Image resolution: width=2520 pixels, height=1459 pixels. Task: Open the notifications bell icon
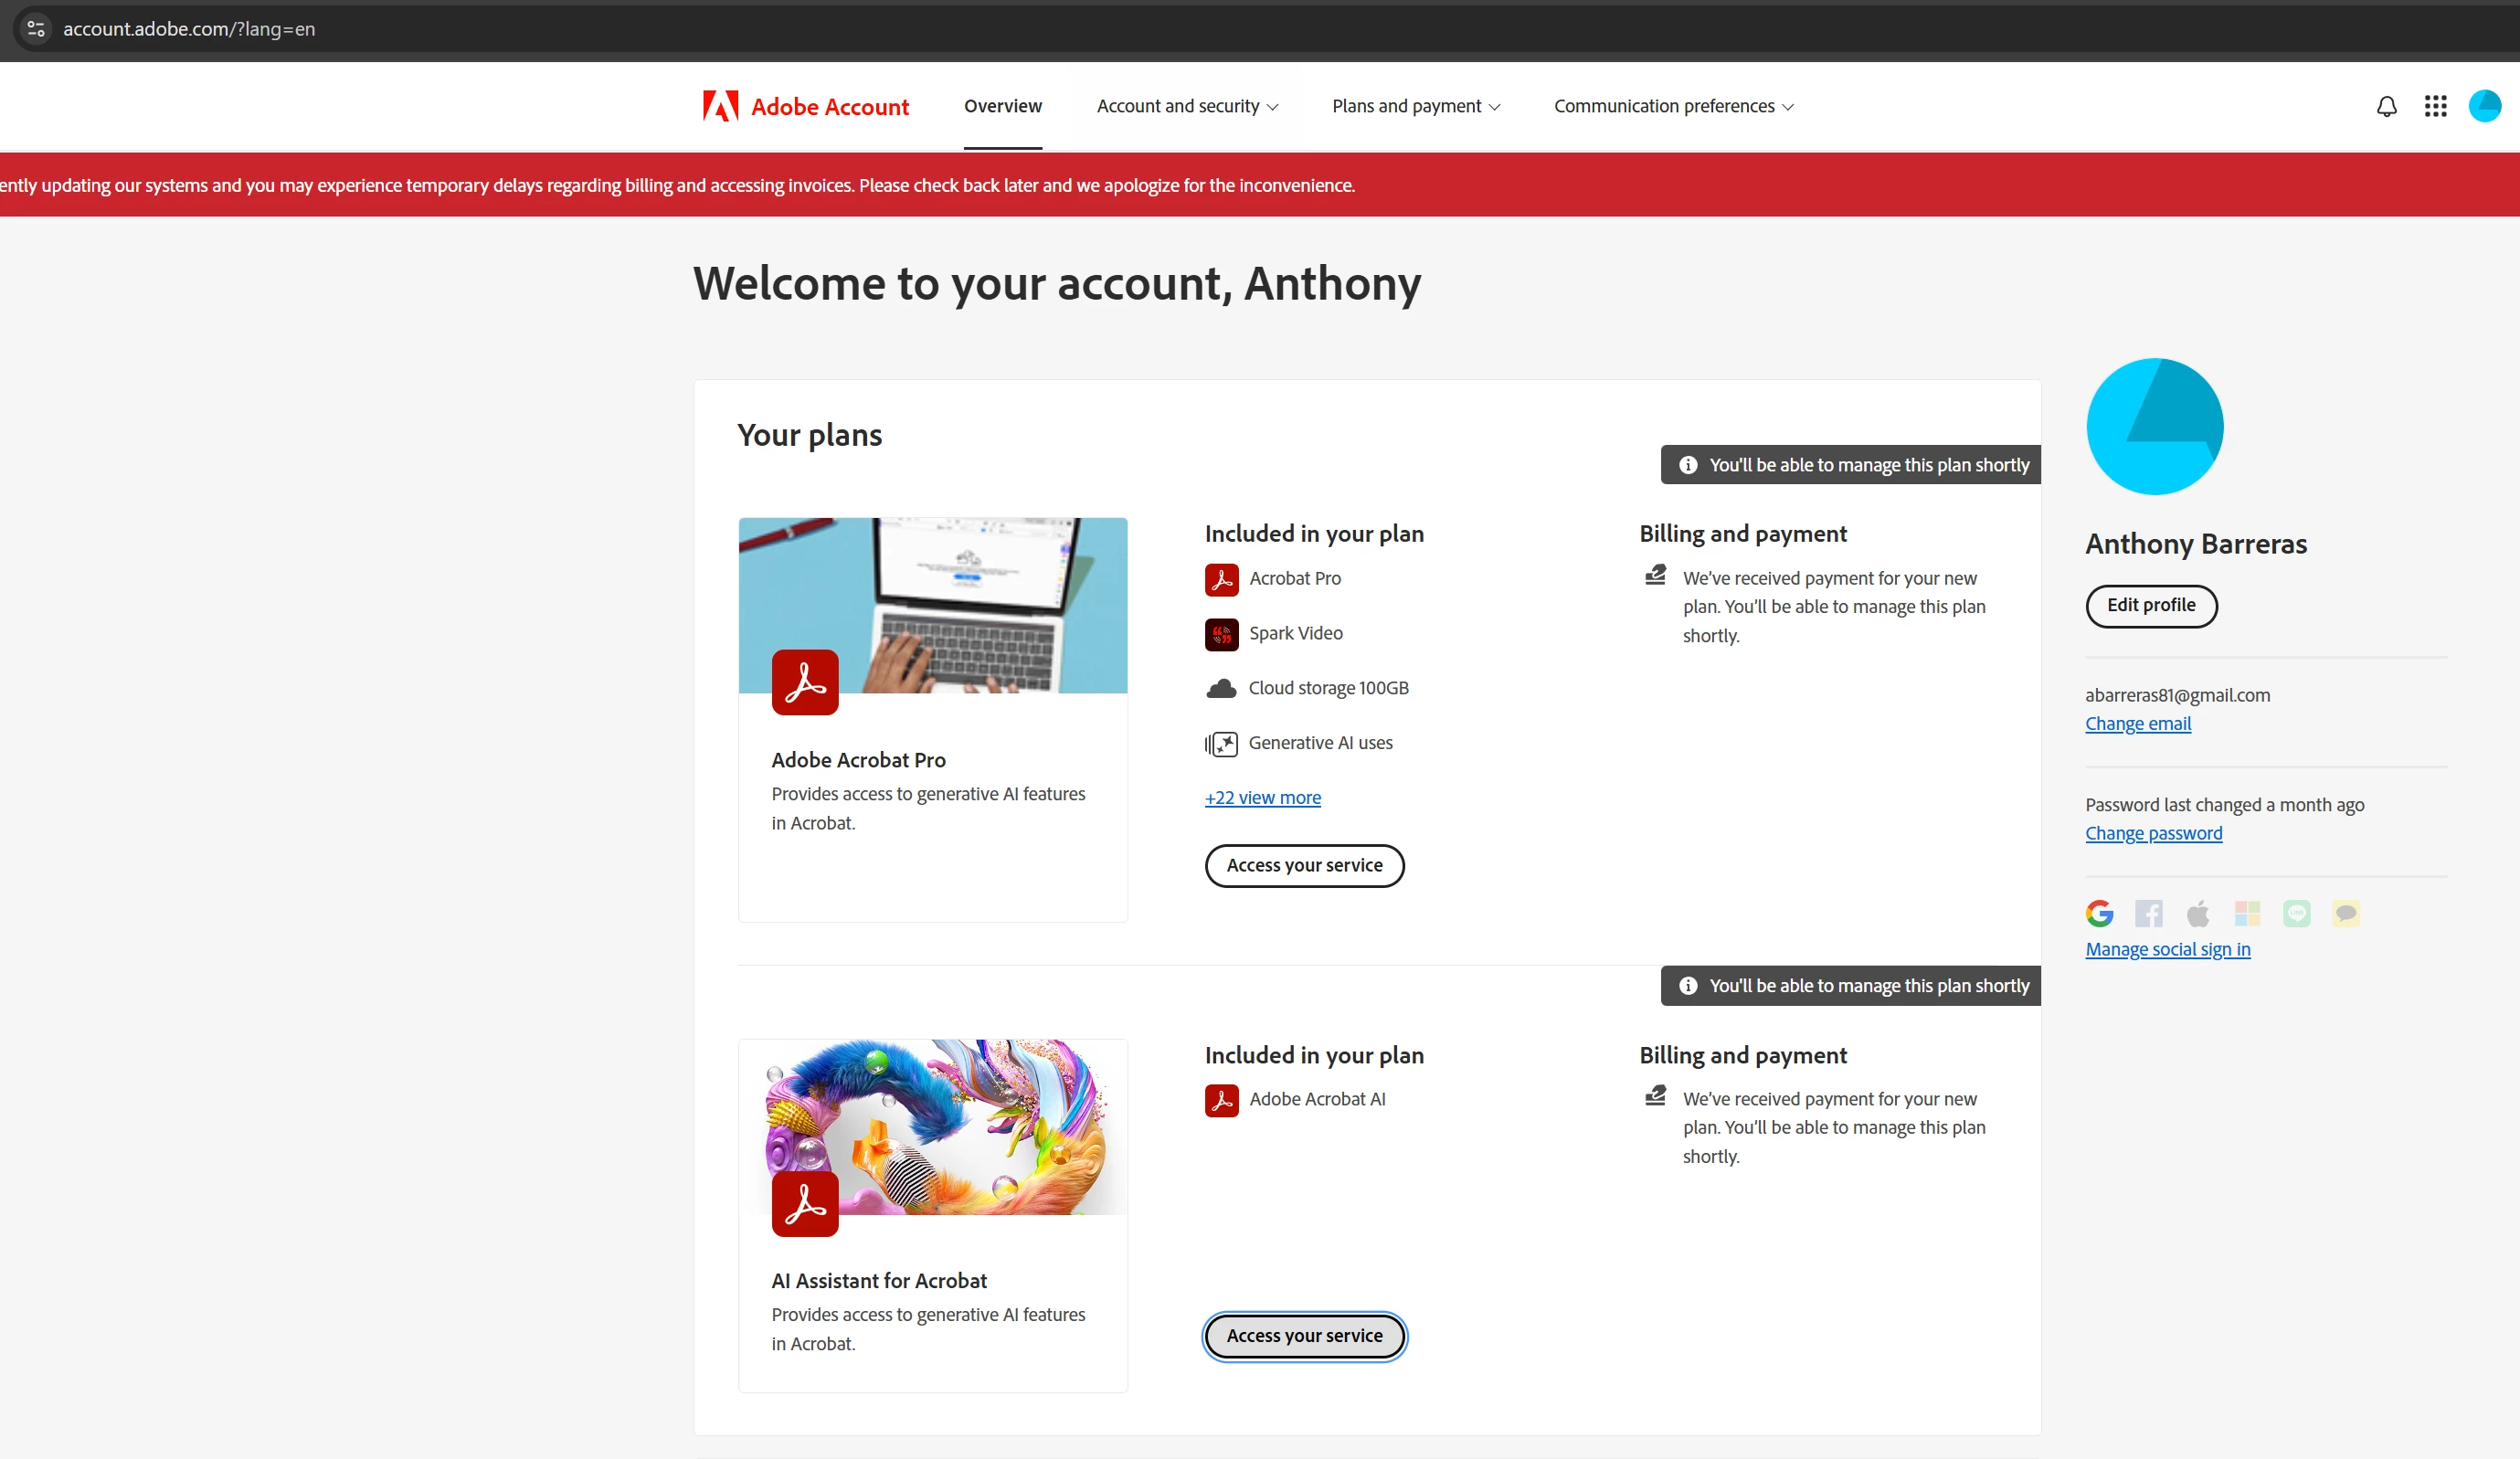click(x=2386, y=106)
